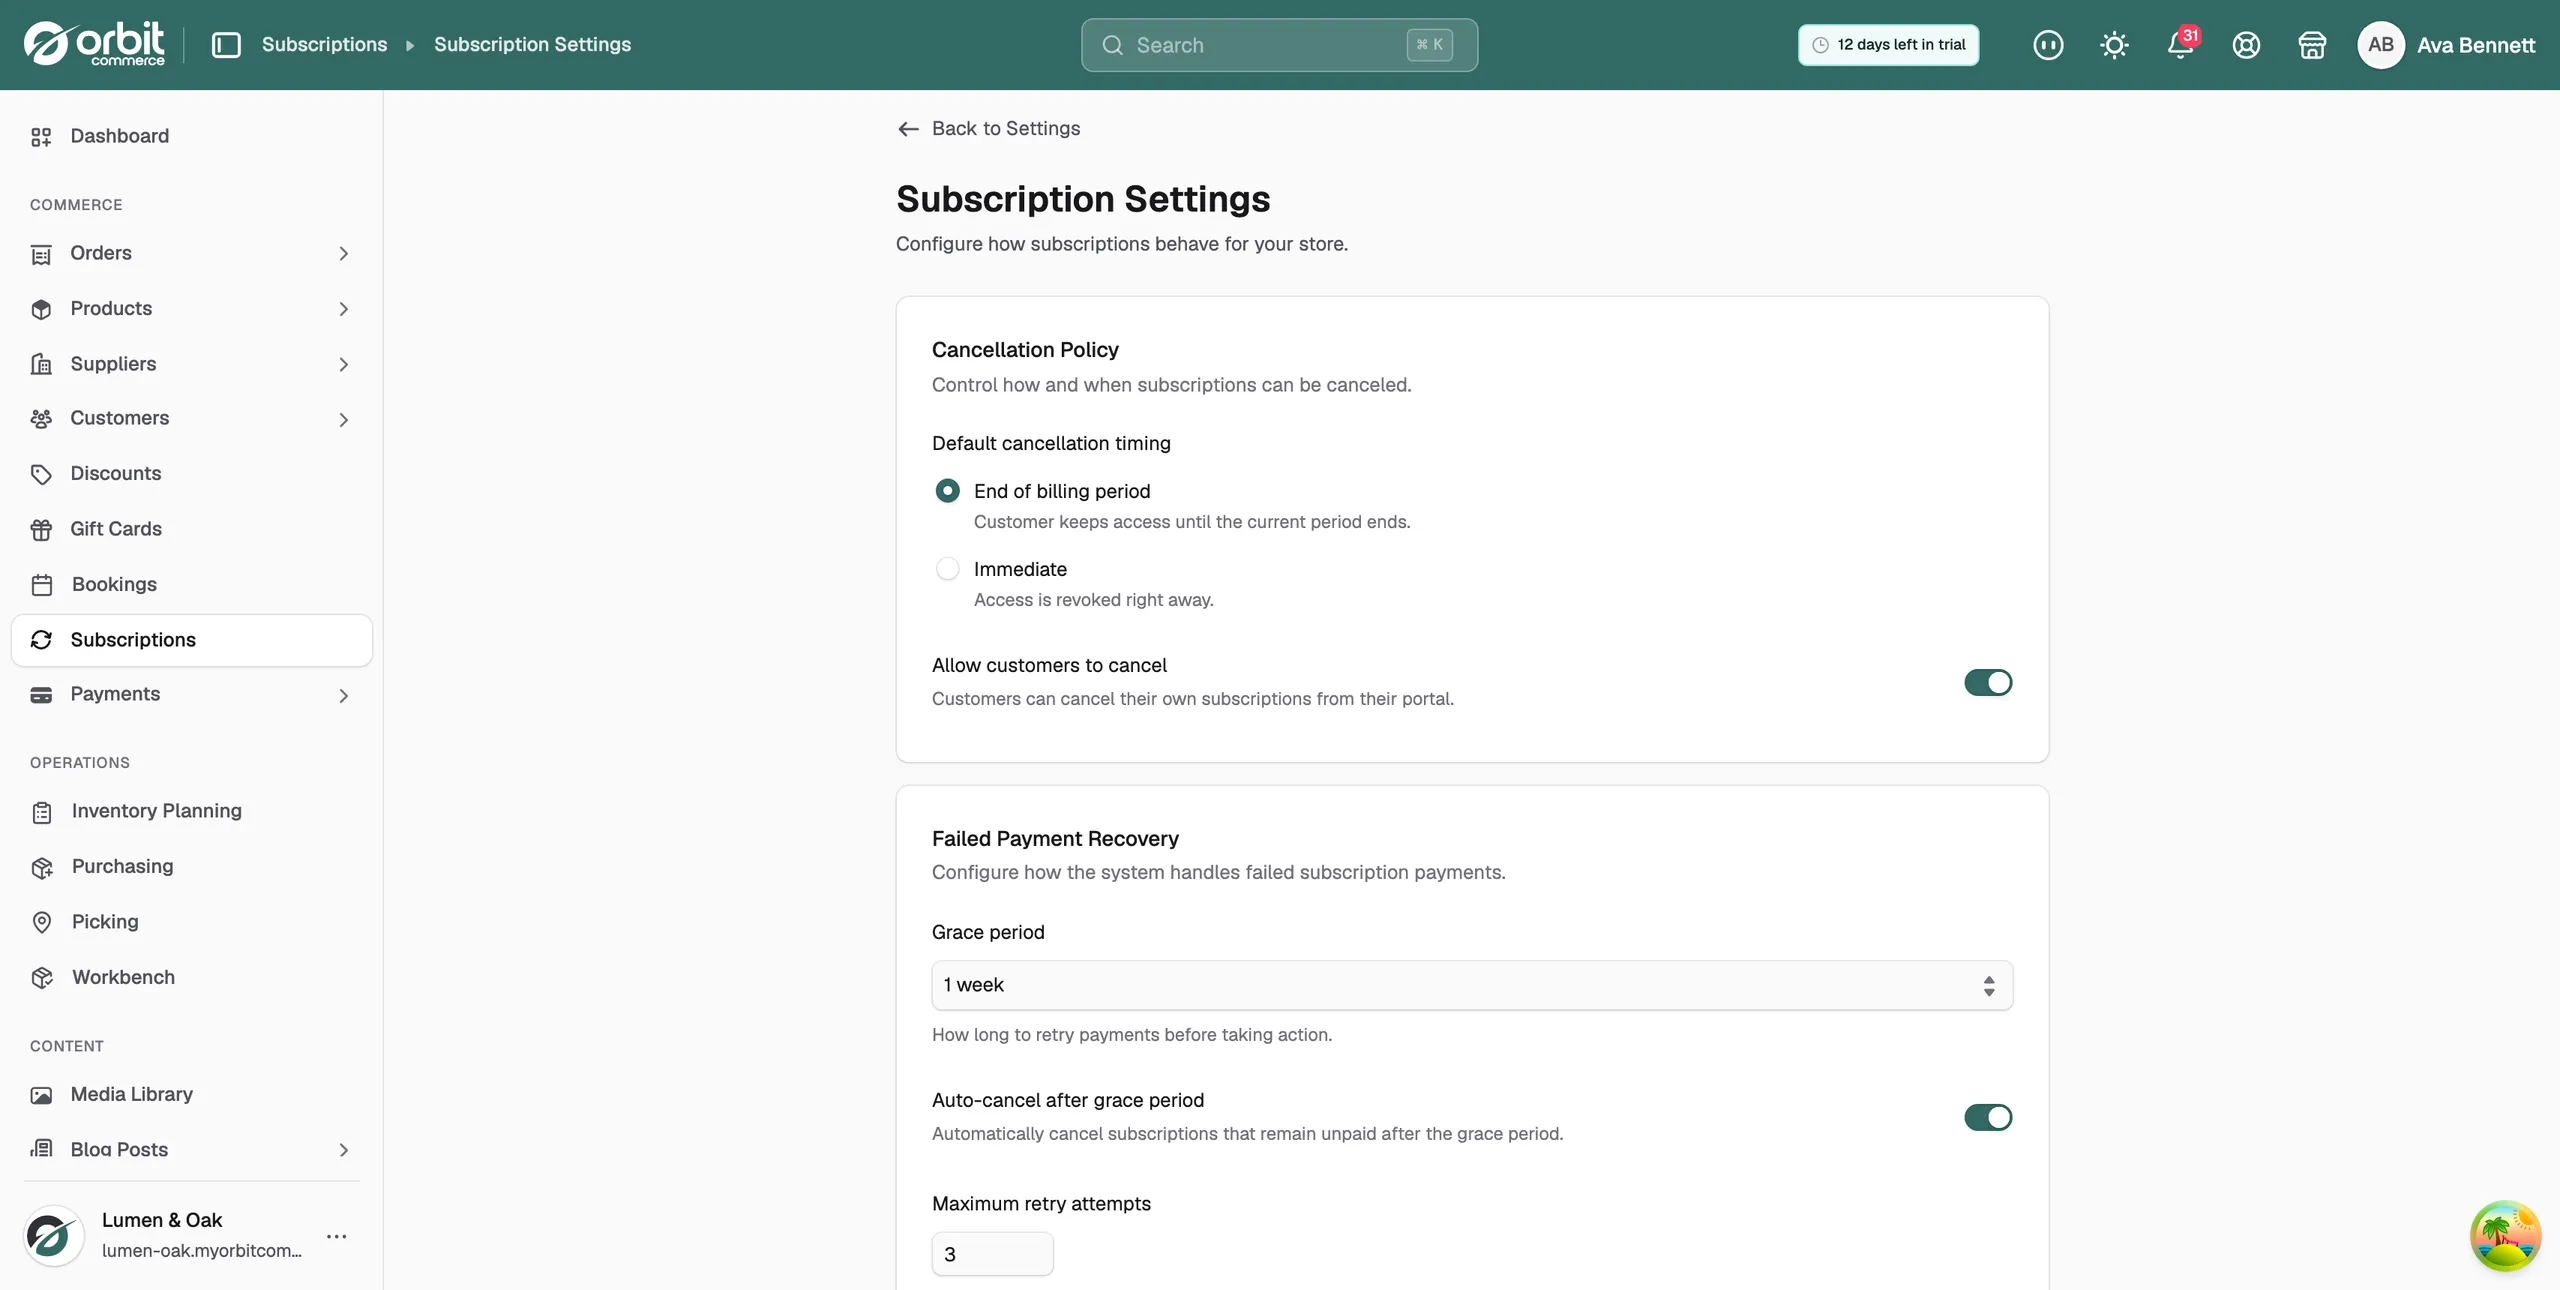Click the Inventory Planning clipboard icon
Image resolution: width=2560 pixels, height=1290 pixels.
(x=41, y=812)
